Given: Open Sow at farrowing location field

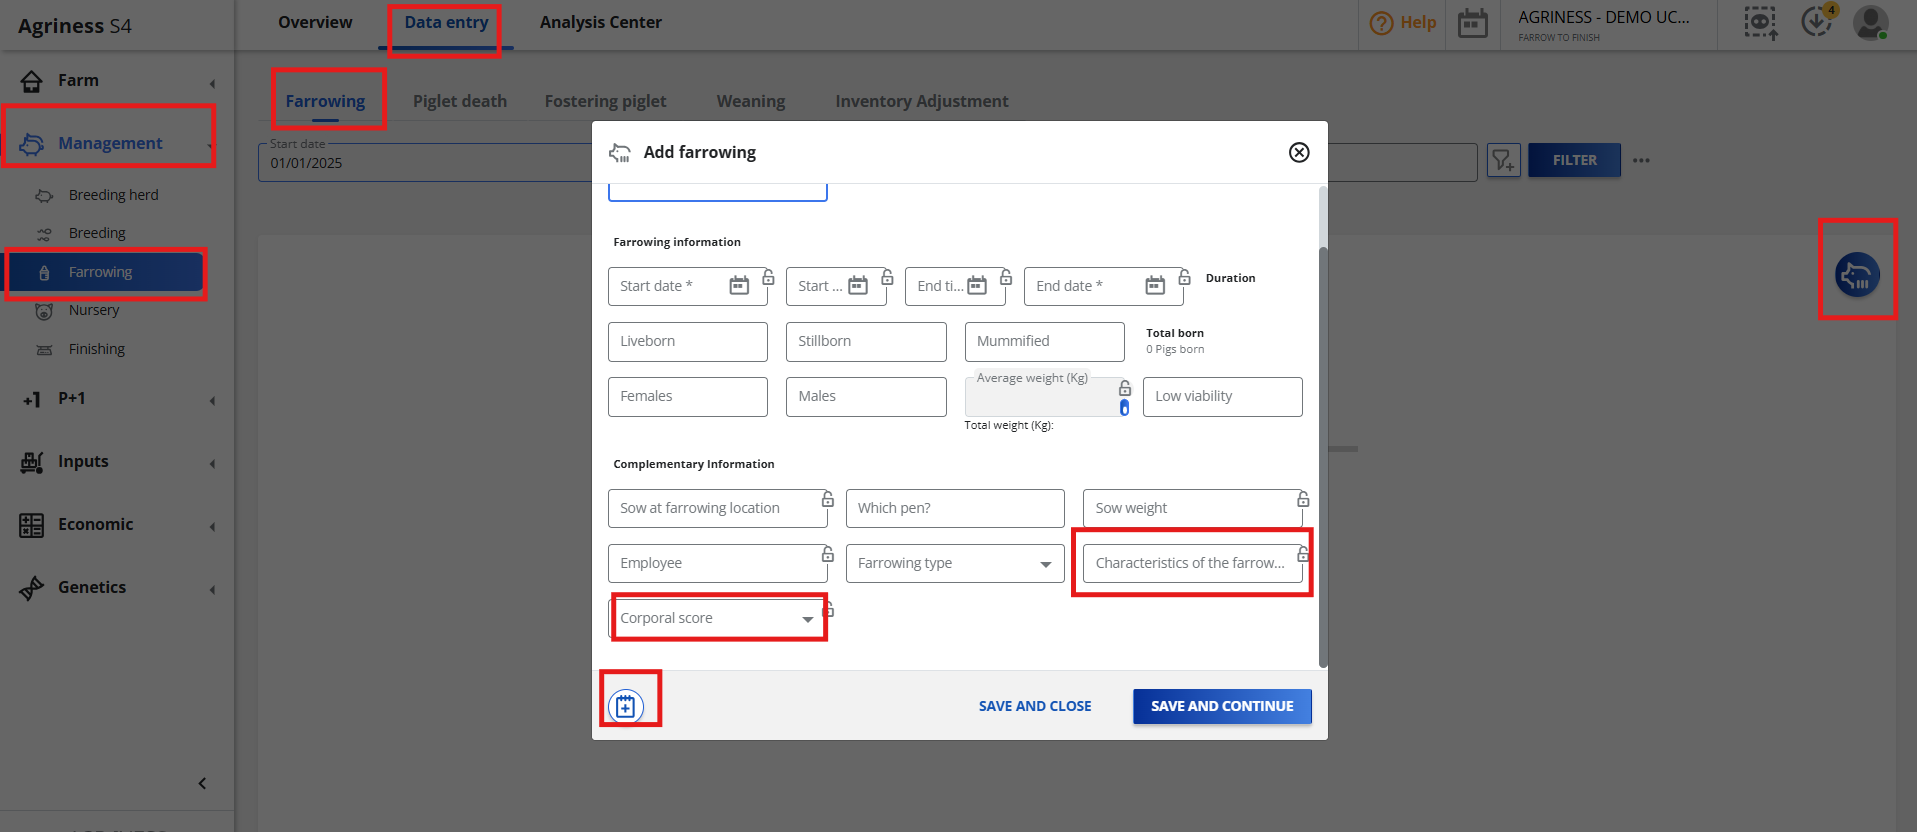Looking at the screenshot, I should [717, 508].
